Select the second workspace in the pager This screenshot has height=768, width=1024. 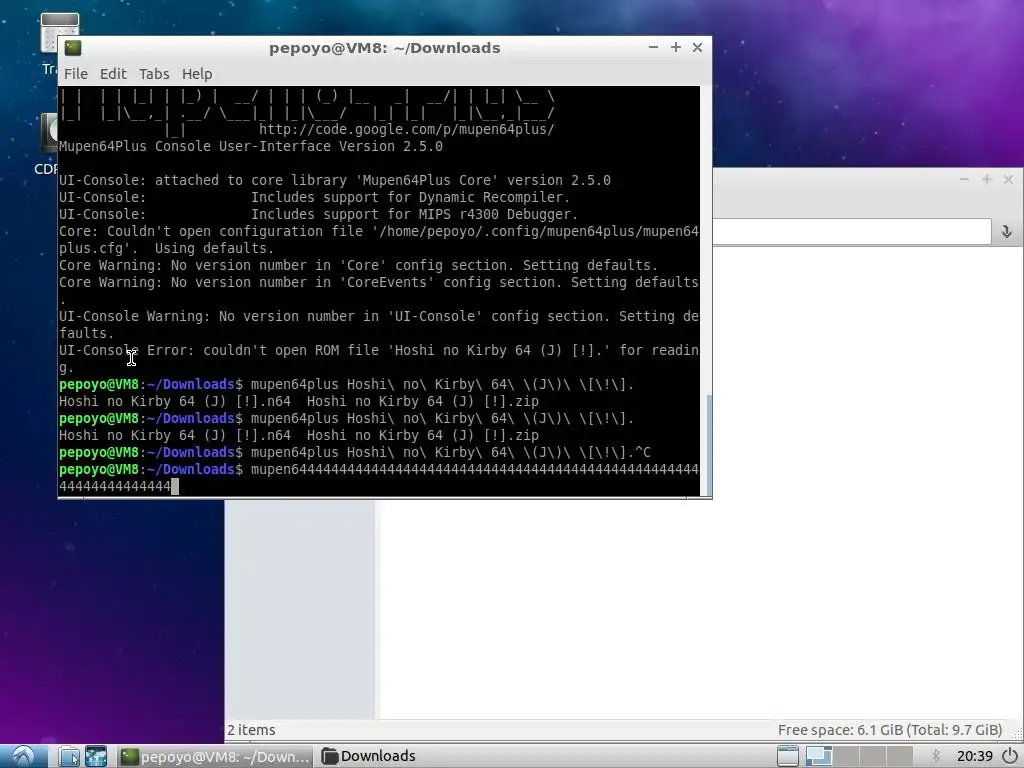(846, 756)
